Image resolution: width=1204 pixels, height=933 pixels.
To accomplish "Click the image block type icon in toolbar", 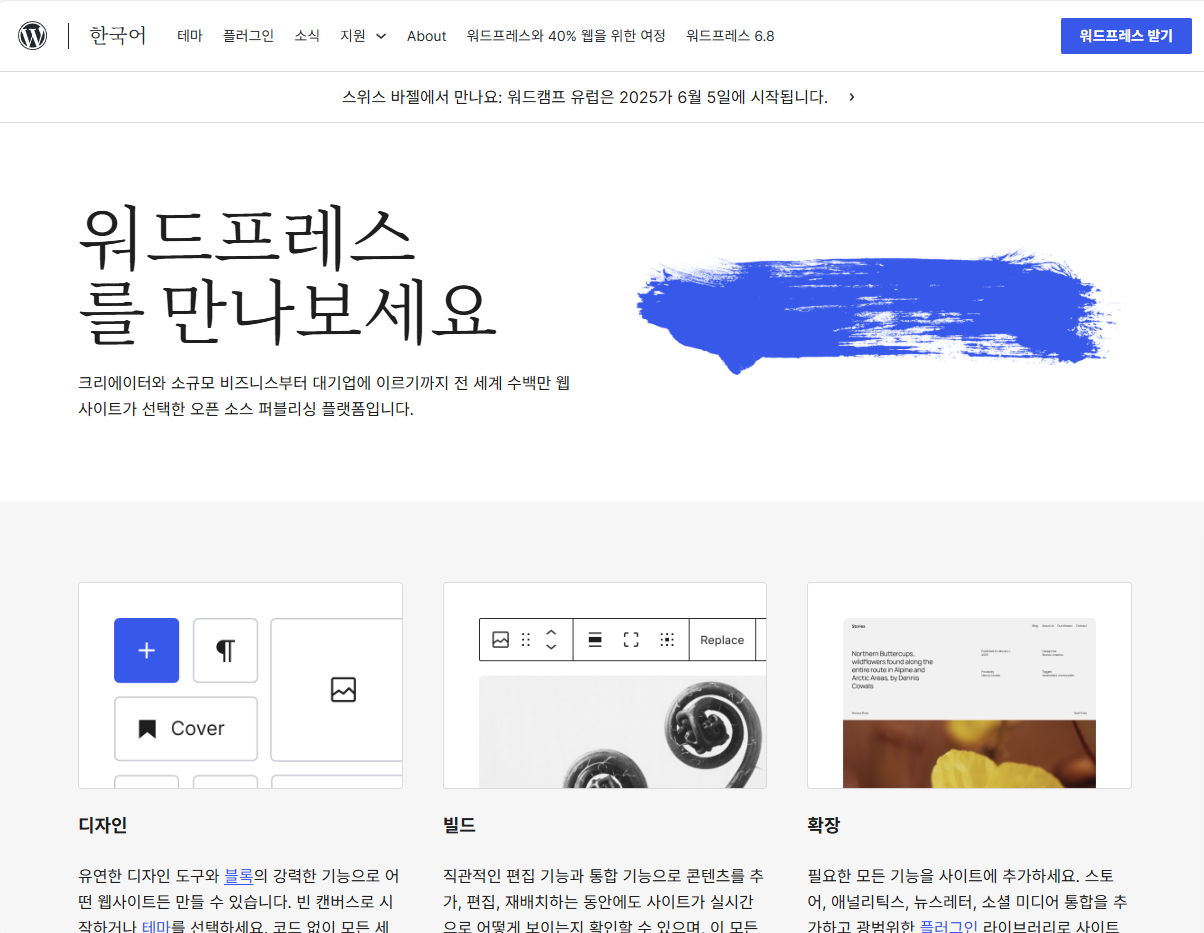I will click(501, 640).
